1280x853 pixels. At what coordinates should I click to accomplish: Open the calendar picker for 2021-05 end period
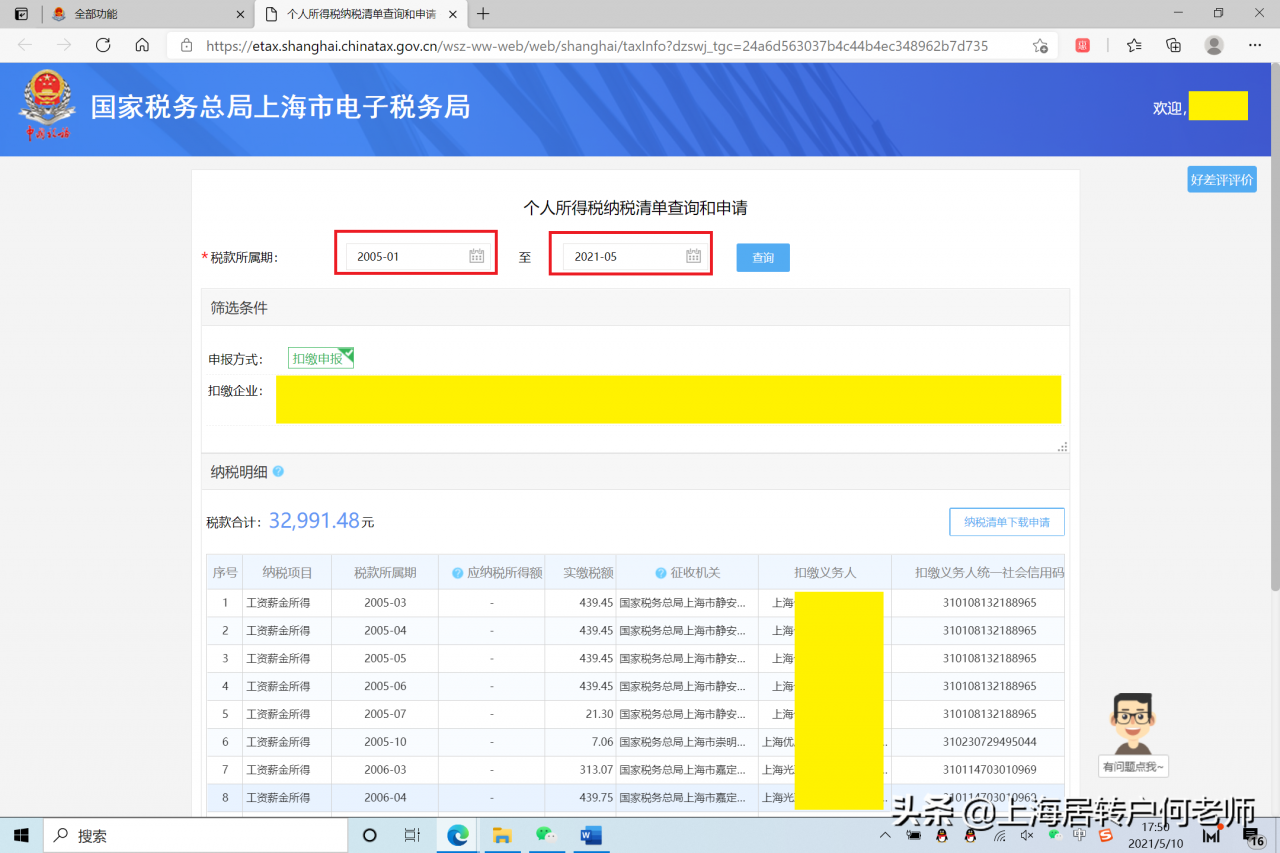click(693, 255)
